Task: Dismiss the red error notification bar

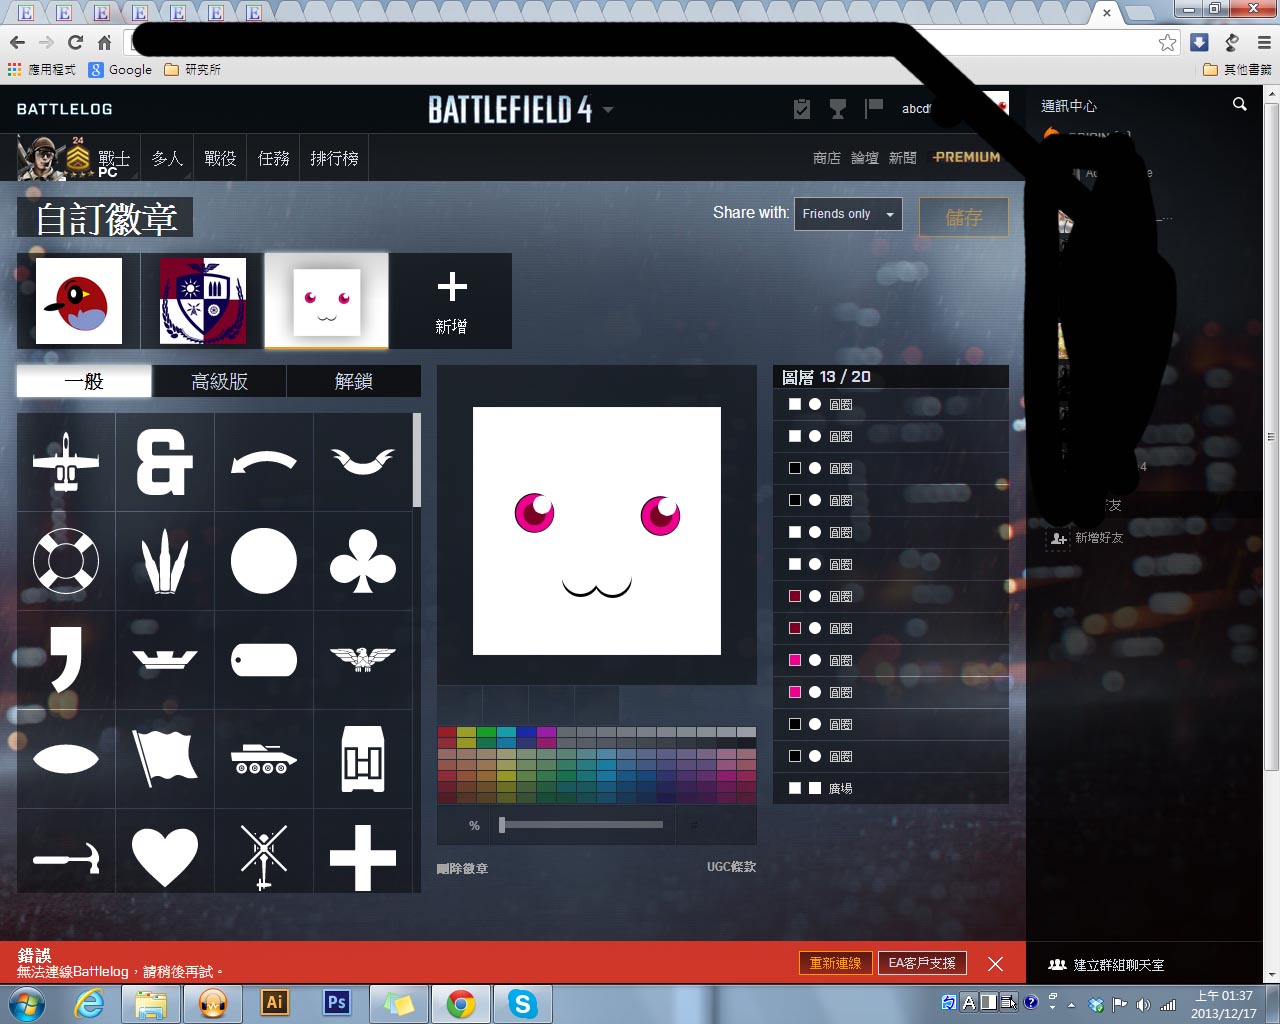Action: 995,964
